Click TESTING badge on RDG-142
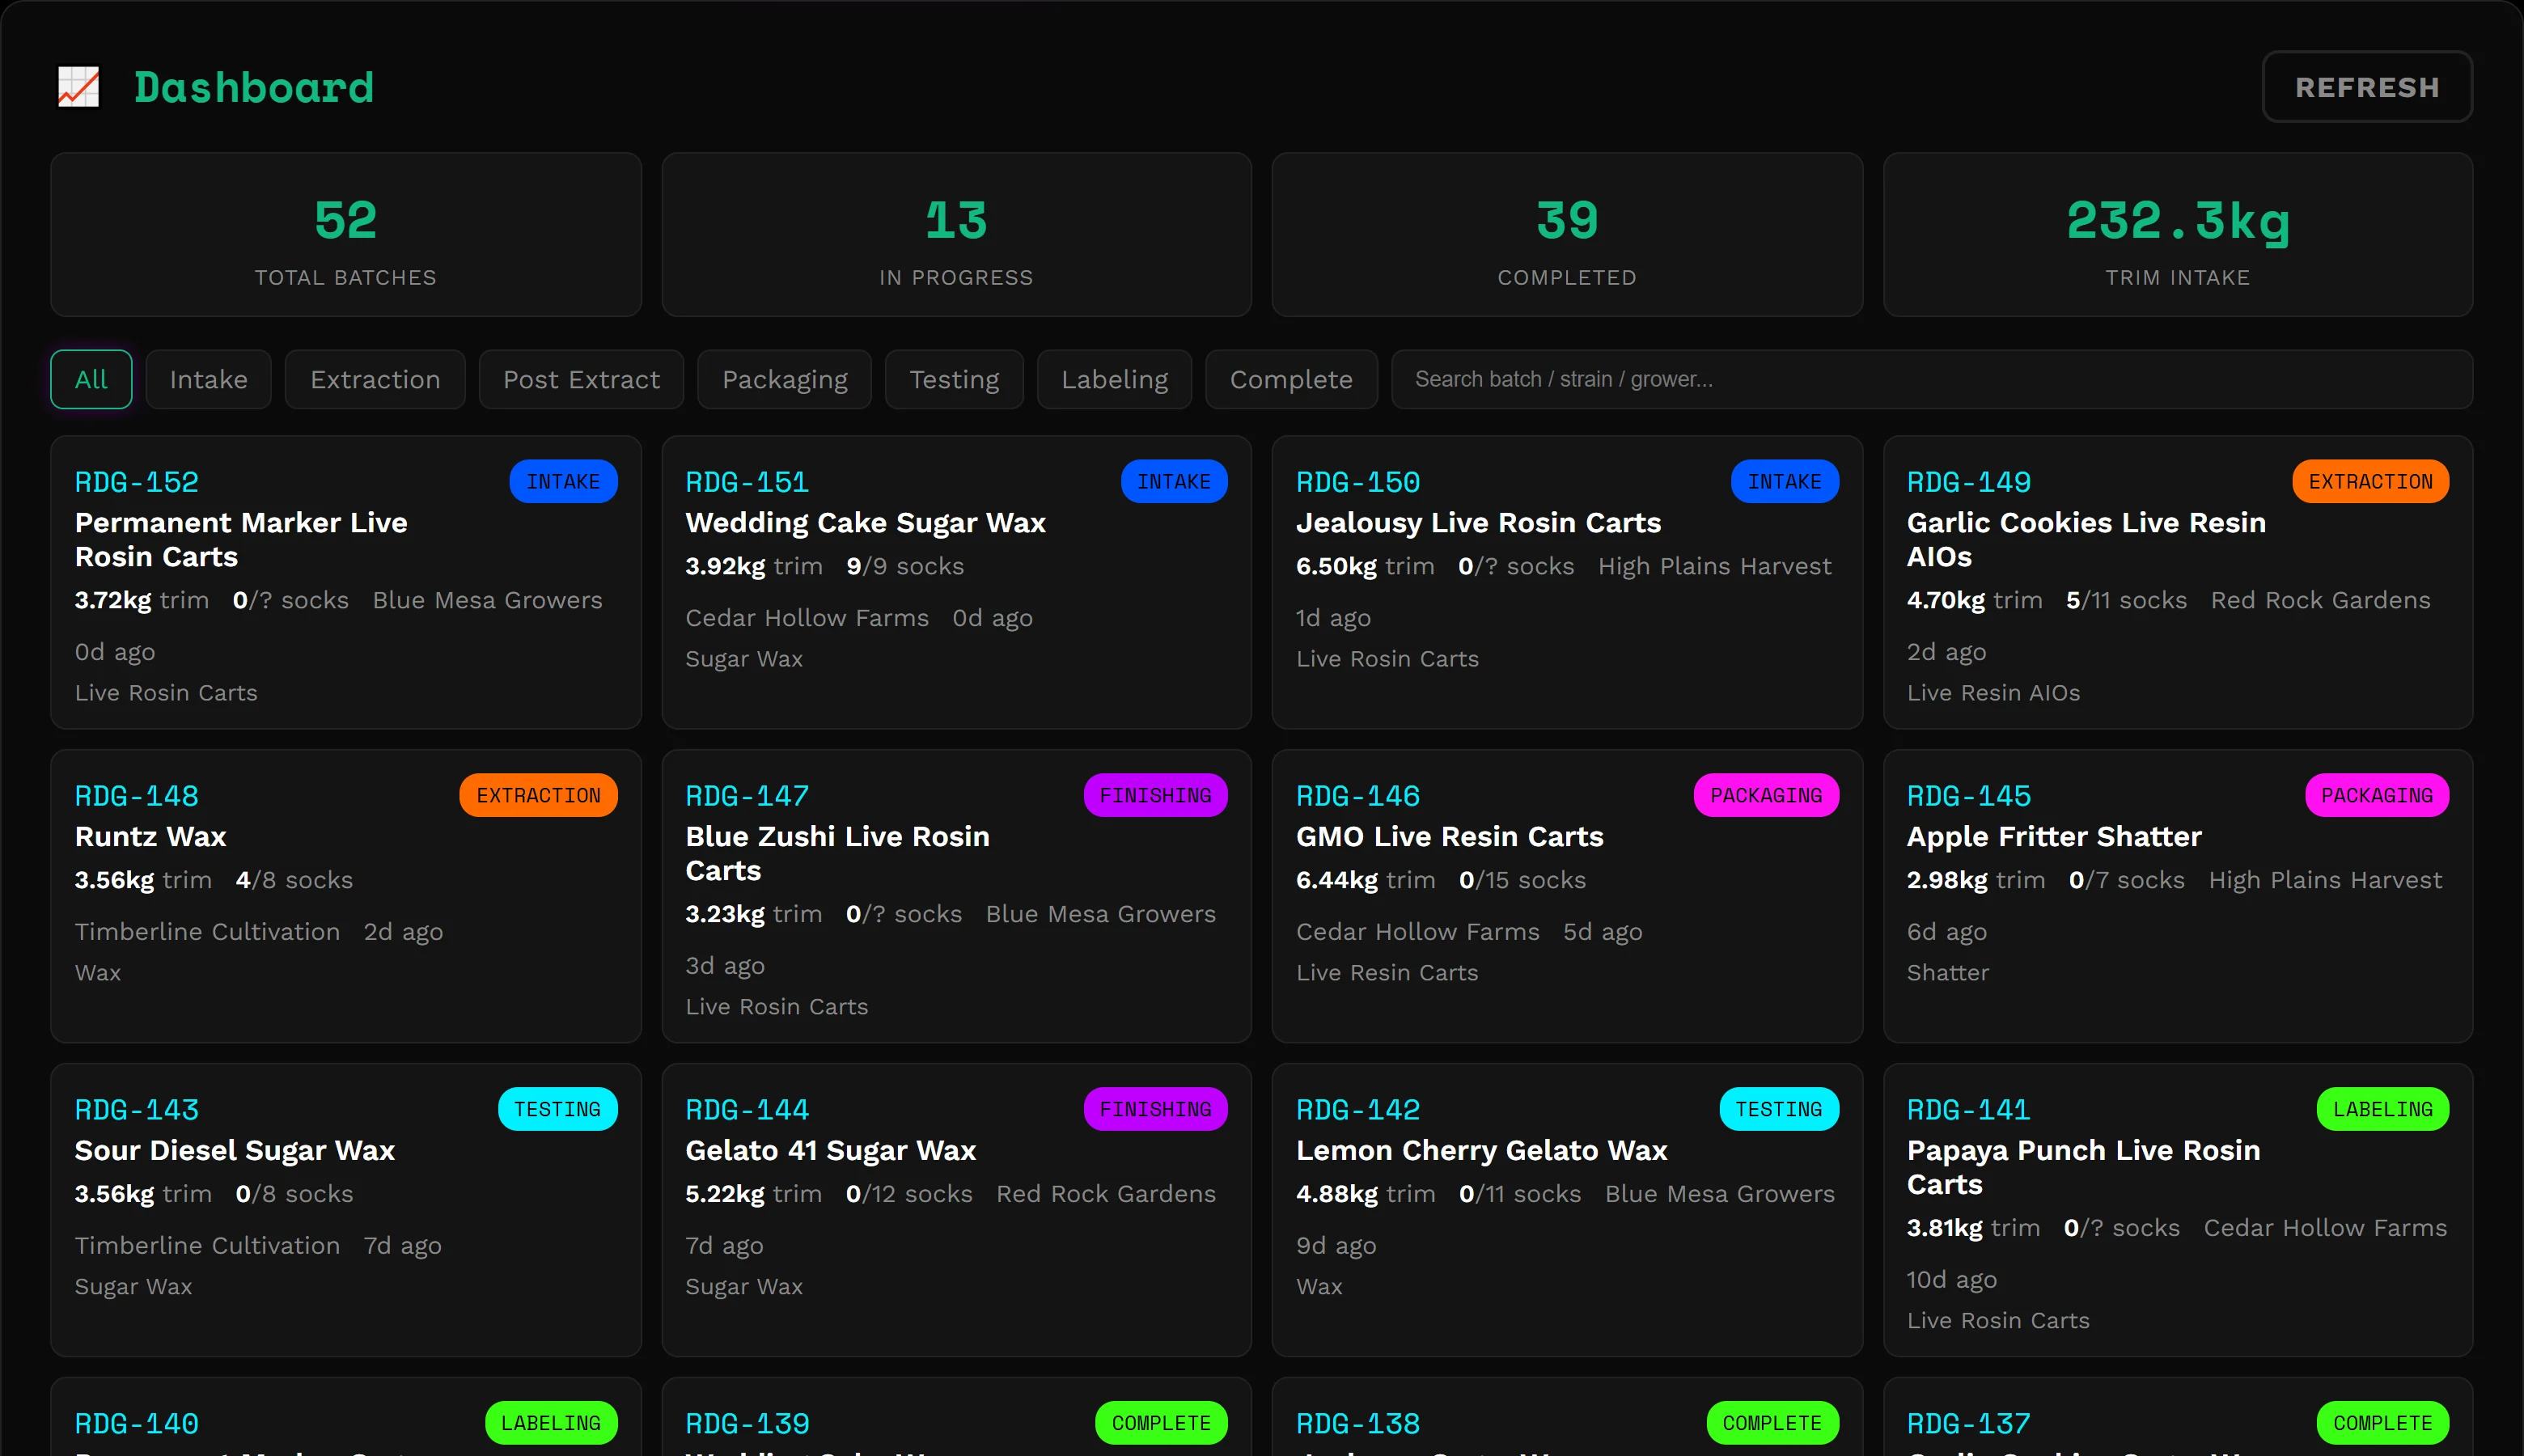This screenshot has height=1456, width=2524. click(1779, 1110)
